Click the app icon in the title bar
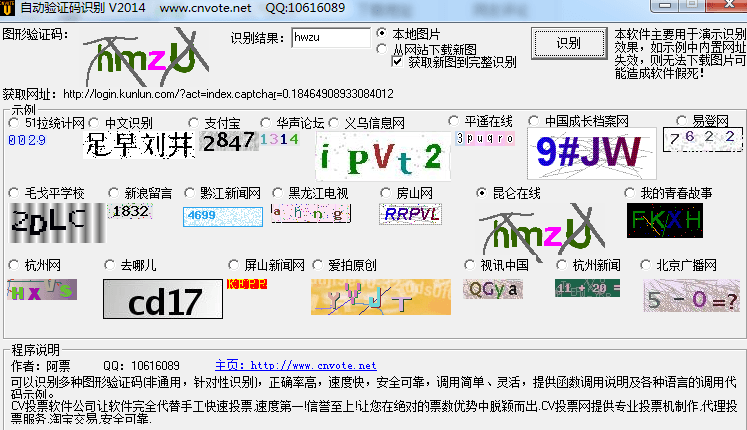Image resolution: width=747 pixels, height=430 pixels. click(x=10, y=8)
